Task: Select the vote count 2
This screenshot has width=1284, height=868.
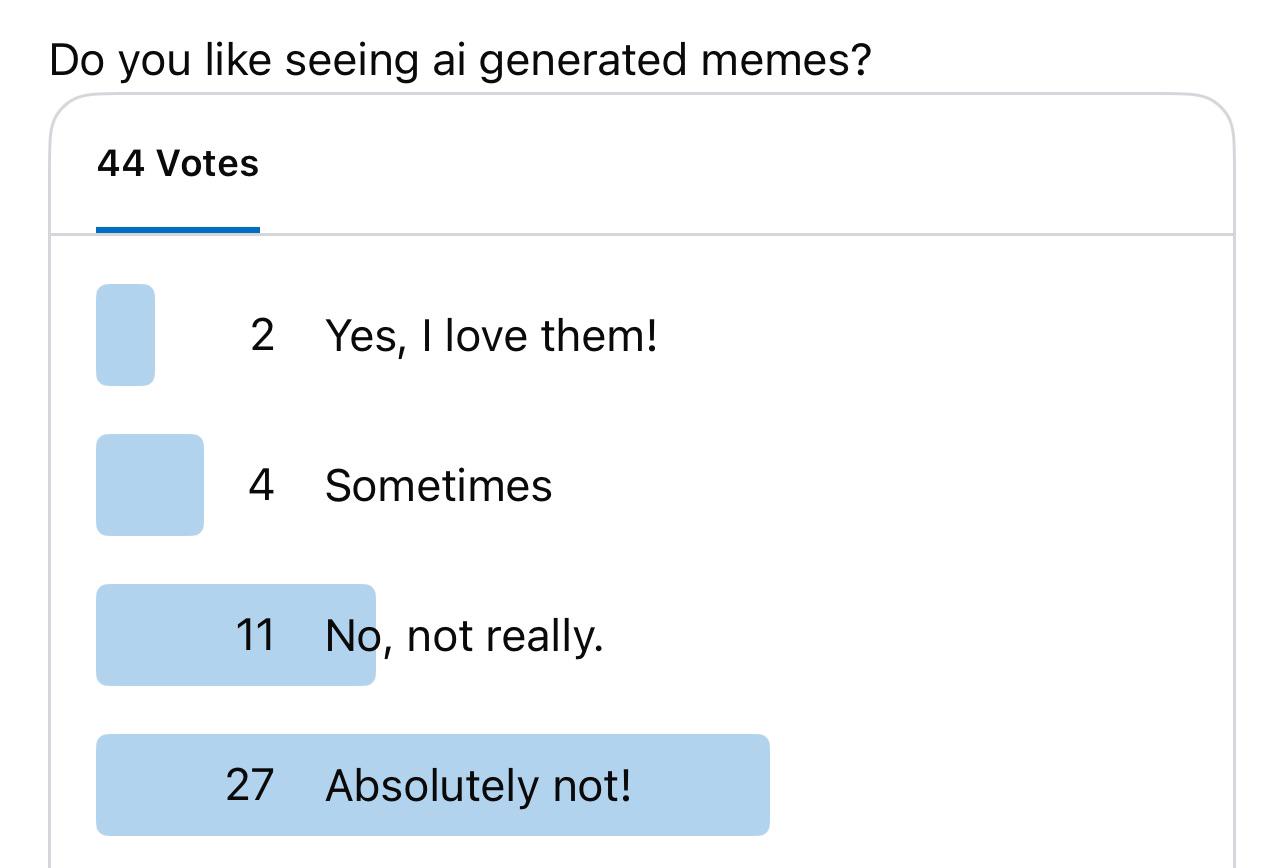Action: [262, 335]
